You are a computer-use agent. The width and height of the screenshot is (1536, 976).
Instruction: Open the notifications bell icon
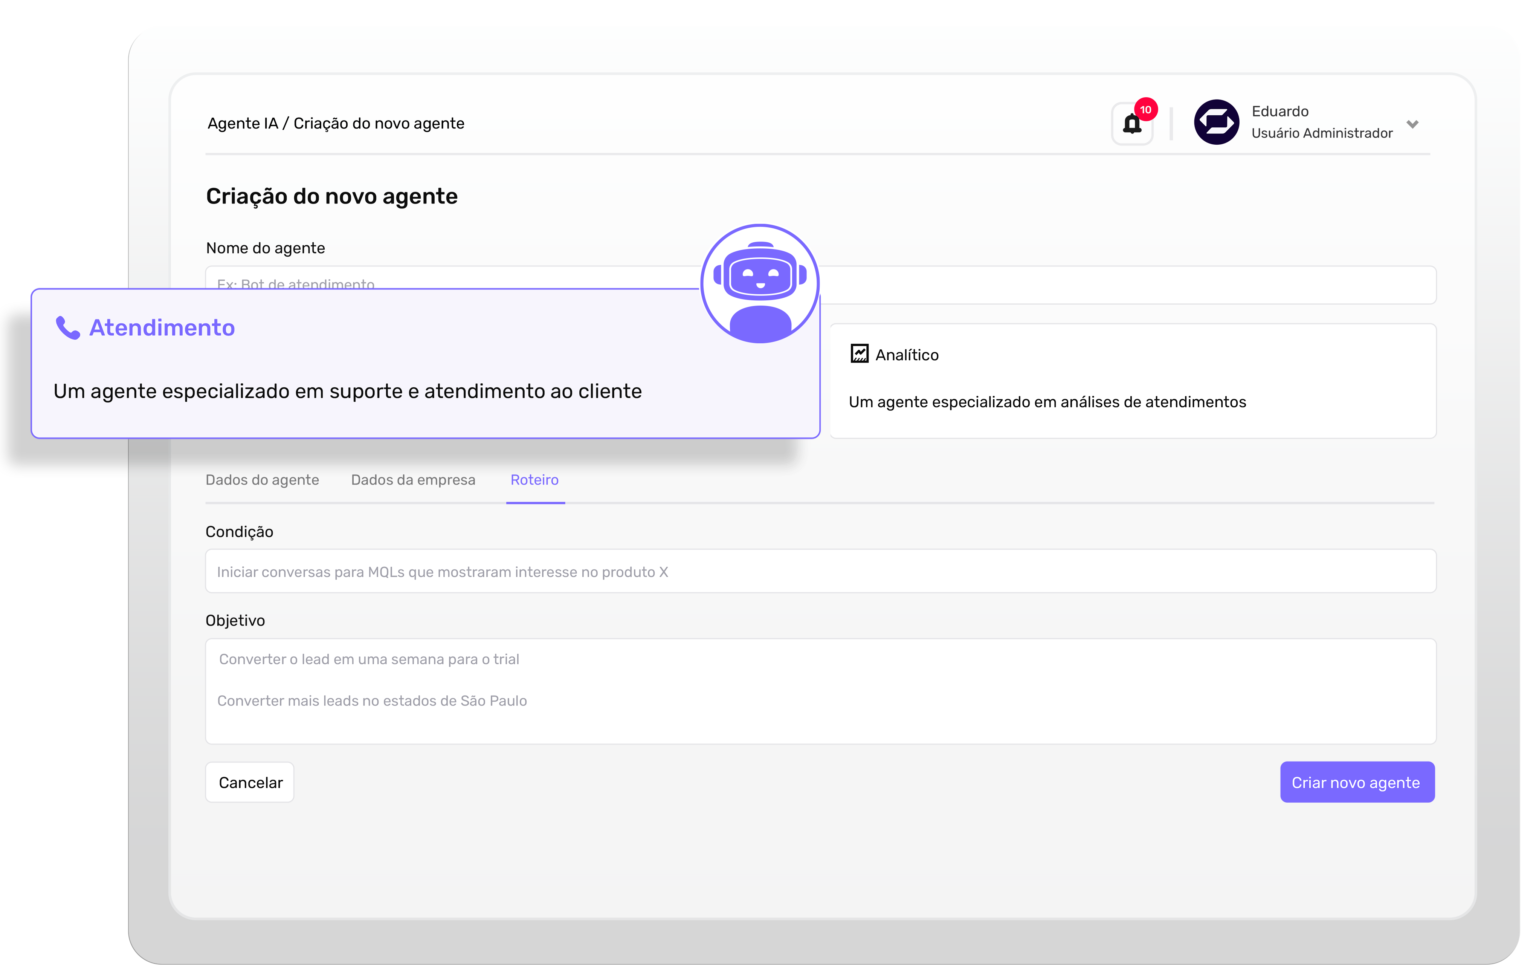tap(1131, 123)
